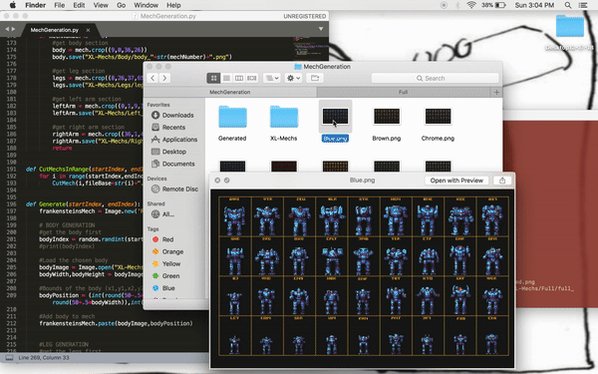Open the editor tab list dropdown

point(321,29)
